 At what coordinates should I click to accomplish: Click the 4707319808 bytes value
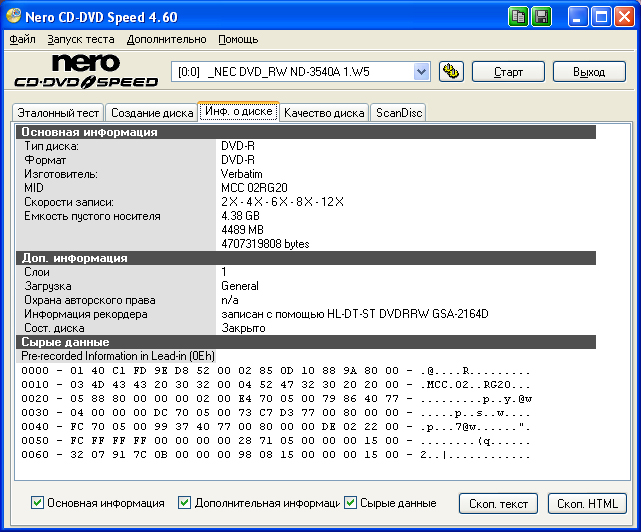coord(265,244)
